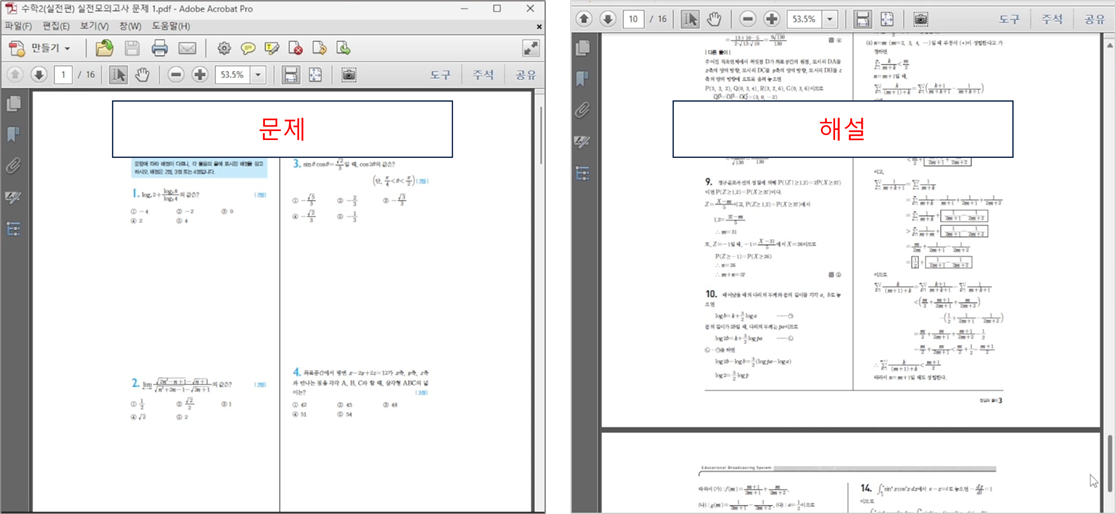Click the Open file folder icon
This screenshot has width=1116, height=514.
click(104, 48)
